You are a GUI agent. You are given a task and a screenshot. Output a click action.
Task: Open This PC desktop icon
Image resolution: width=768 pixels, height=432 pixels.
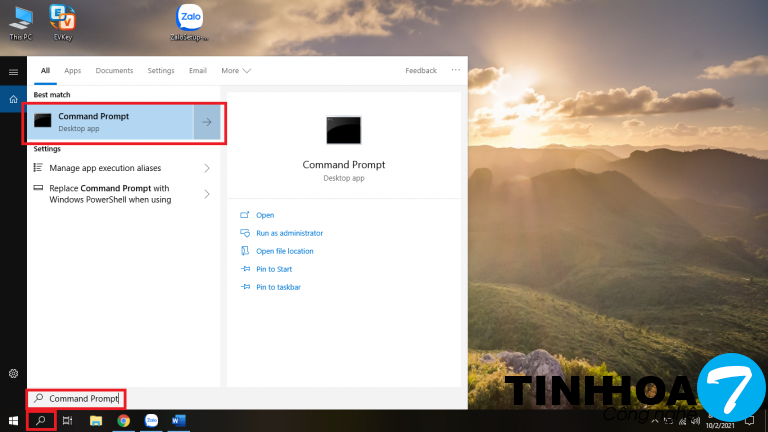pos(20,18)
